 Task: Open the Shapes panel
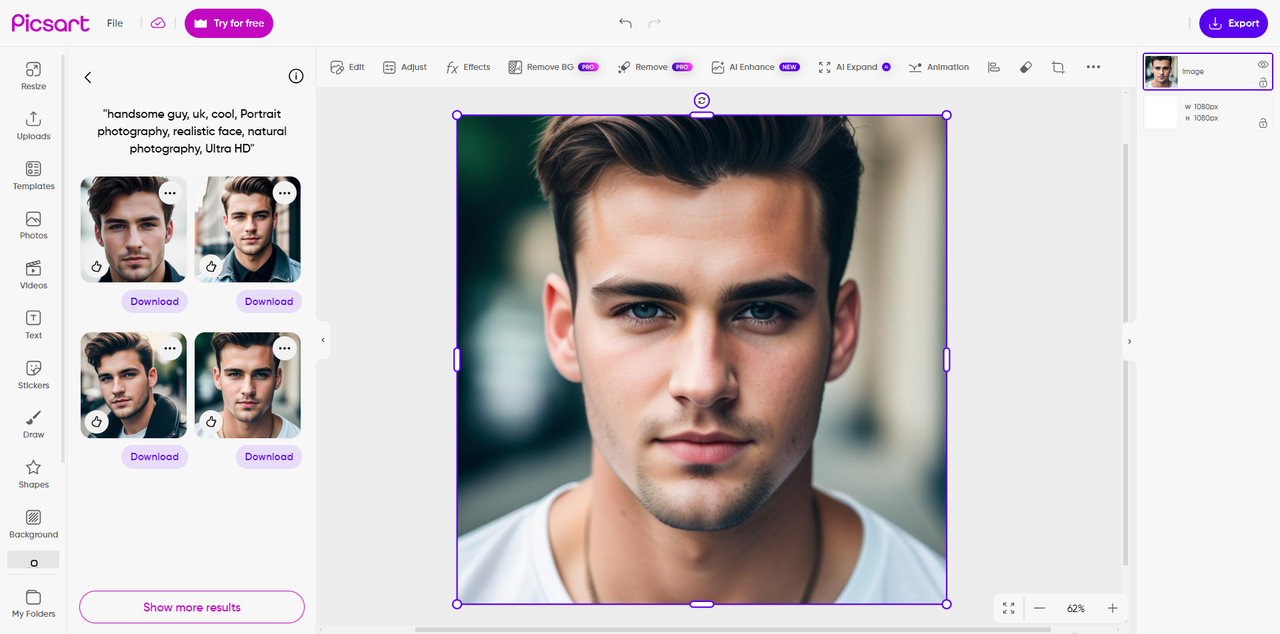tap(33, 474)
